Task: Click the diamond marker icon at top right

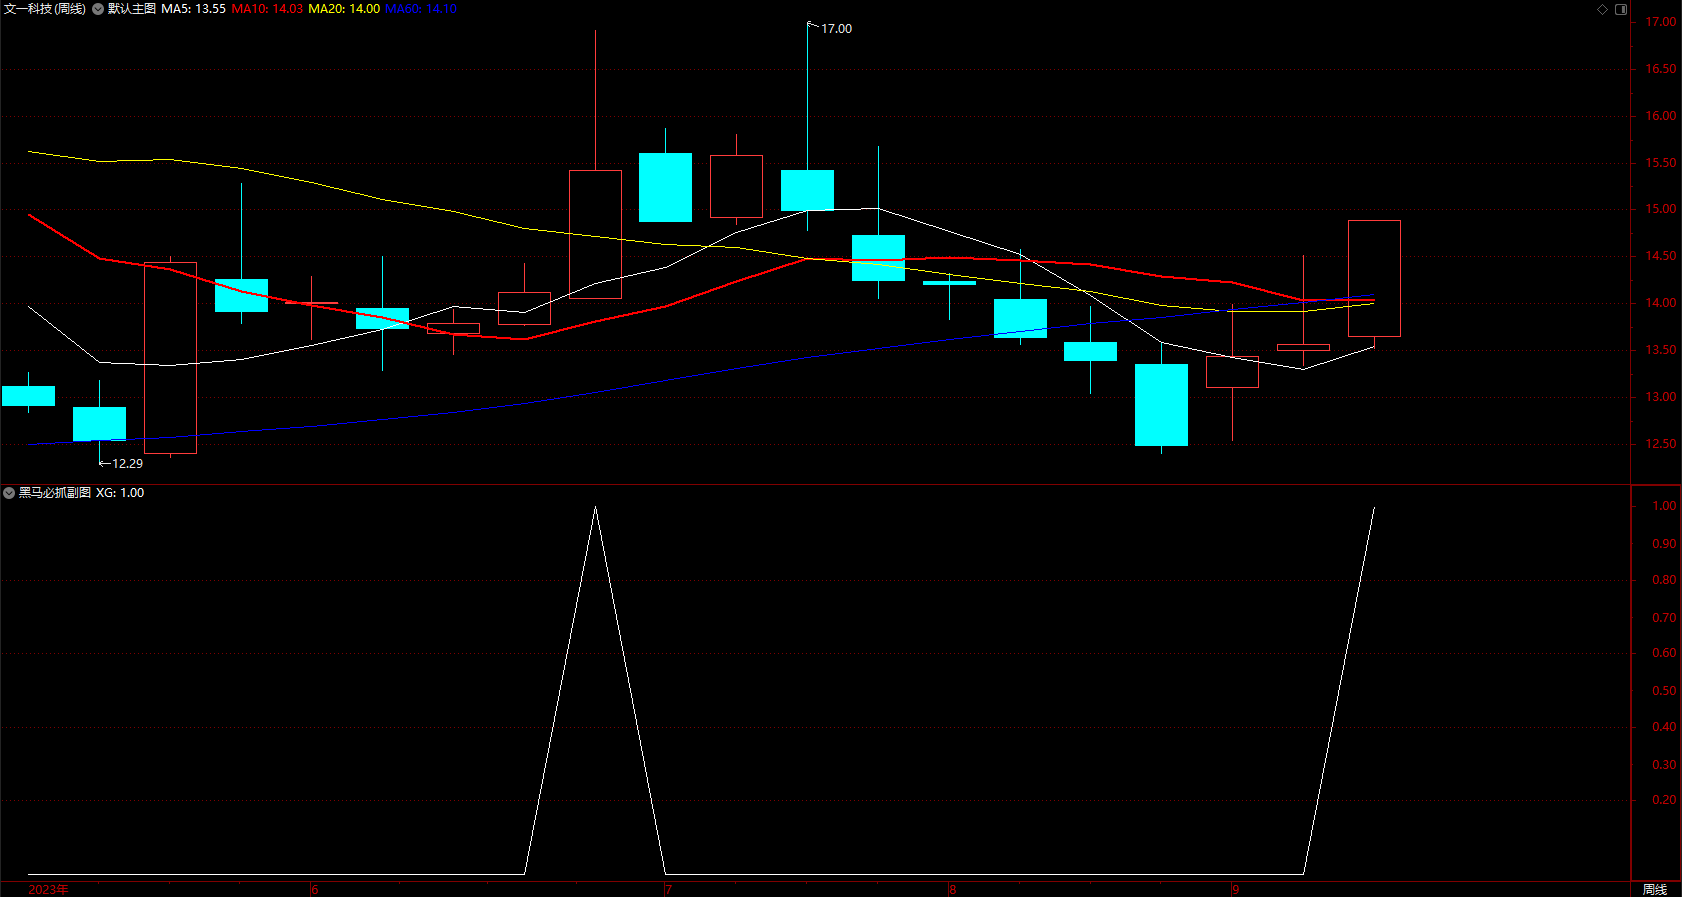Action: 1602,9
